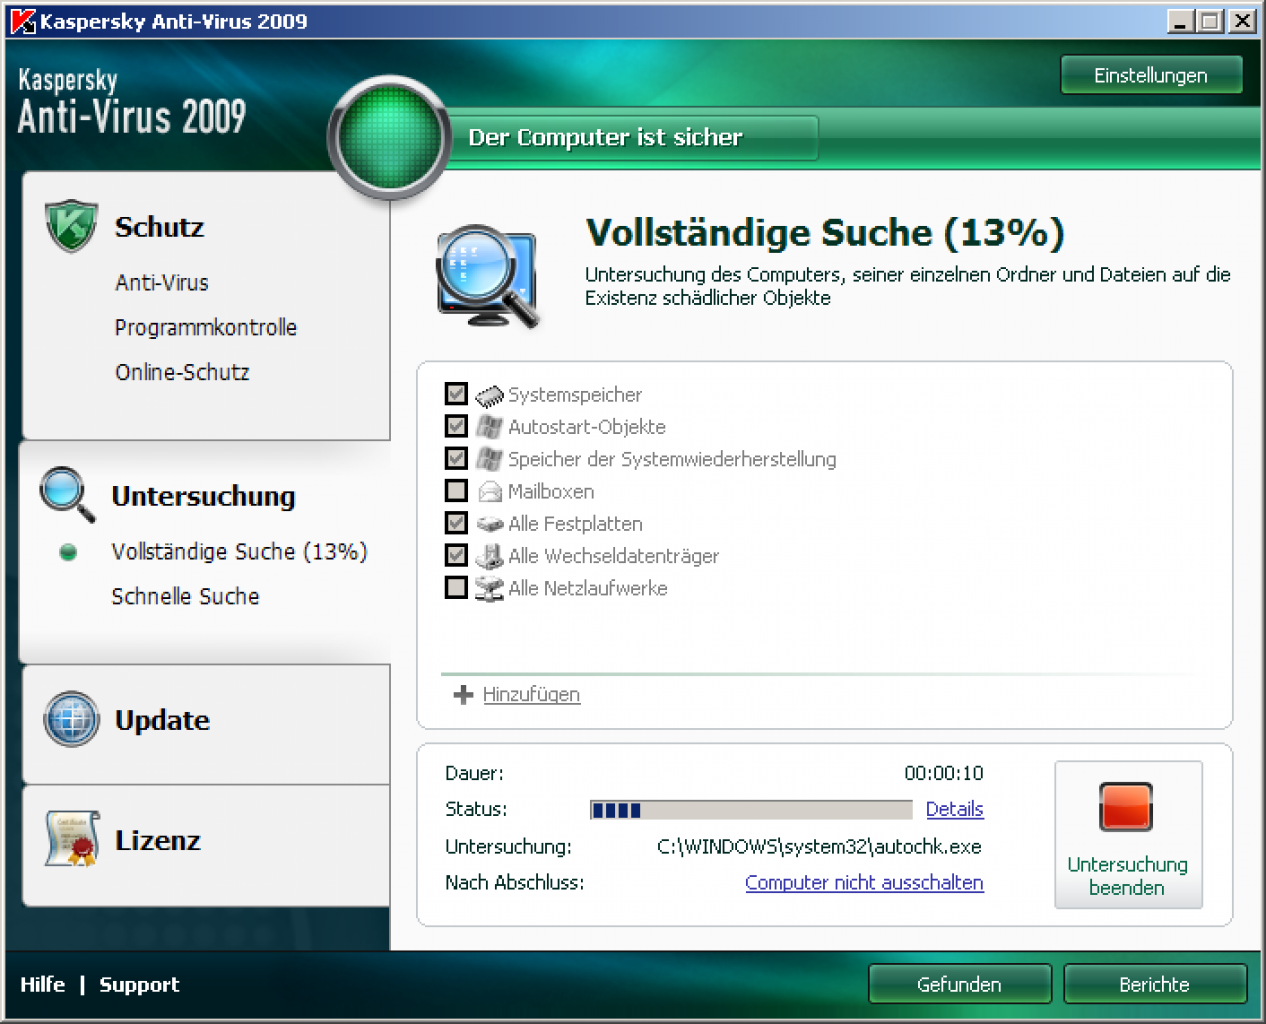The height and width of the screenshot is (1024, 1266).
Task: Select Vollständige Suche (13%) in sidebar
Action: (x=239, y=551)
